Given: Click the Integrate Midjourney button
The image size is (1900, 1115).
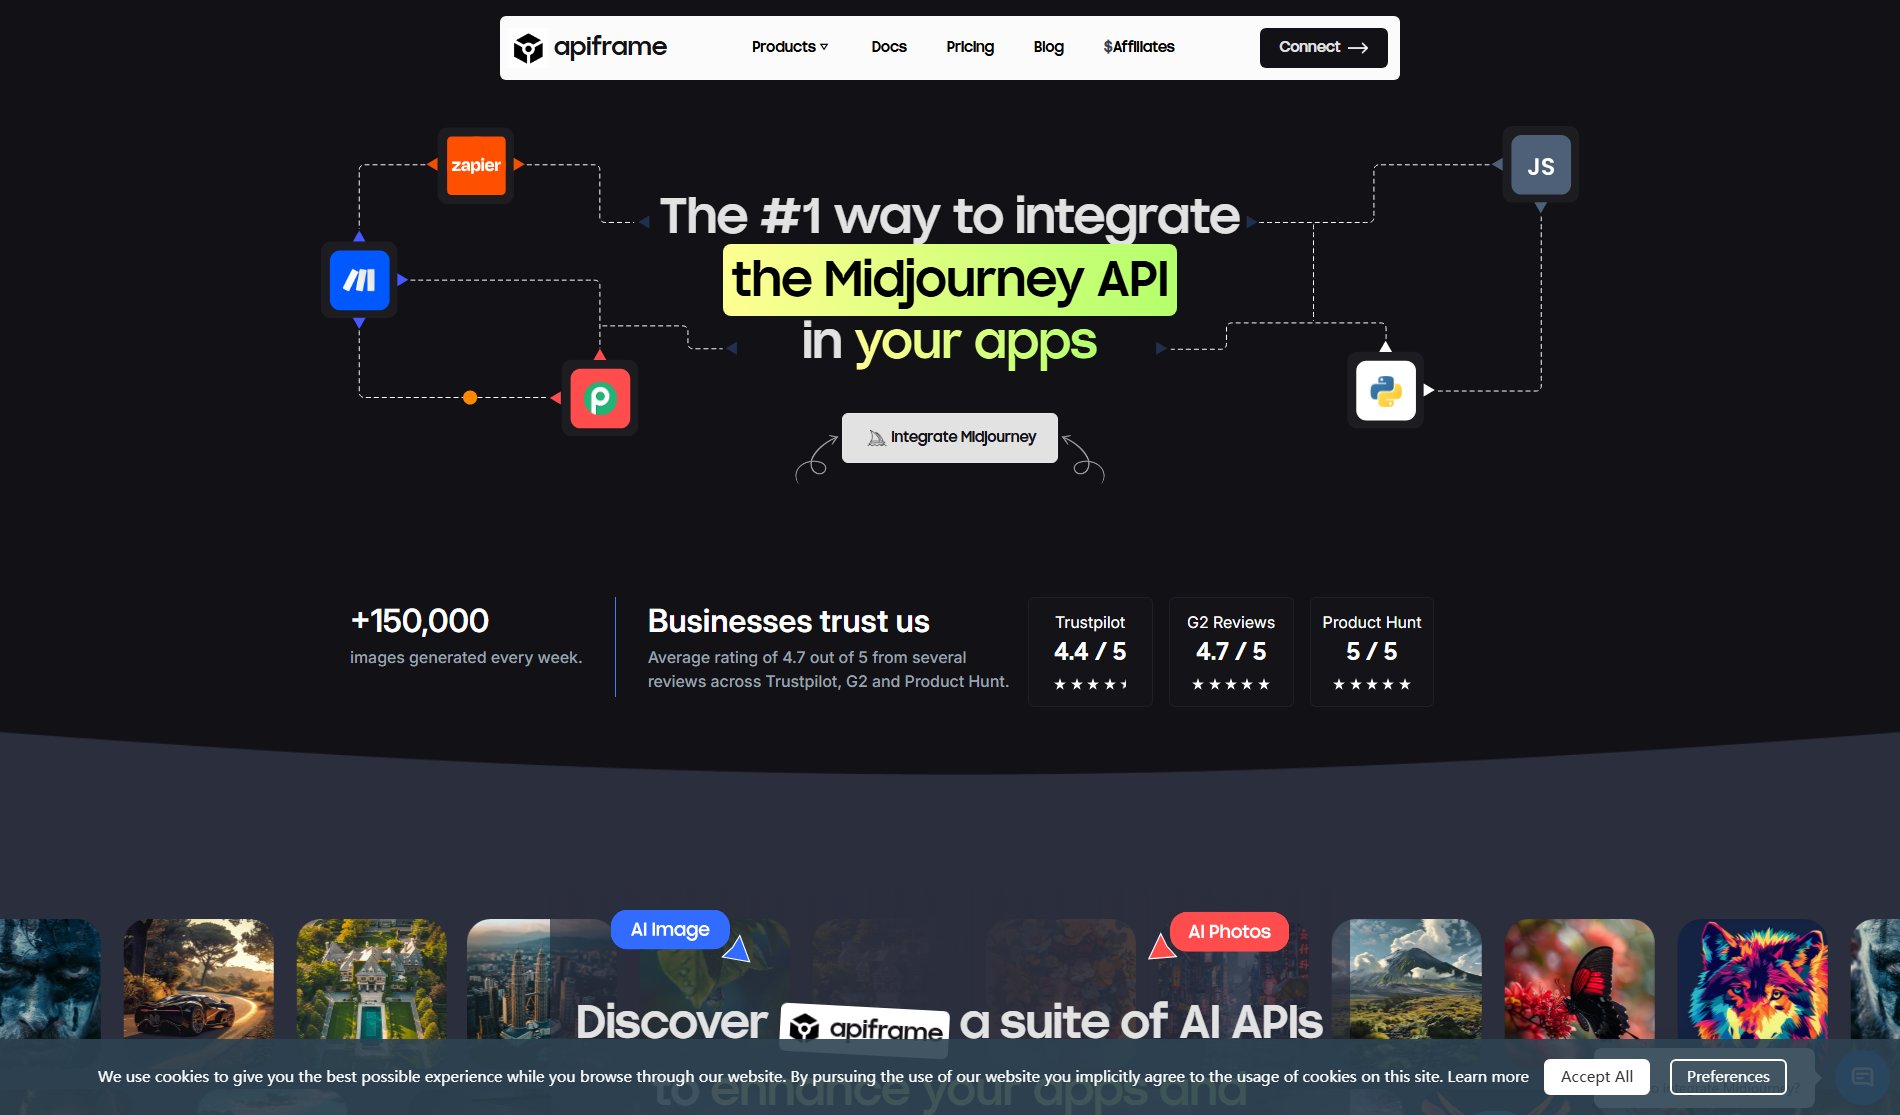Looking at the screenshot, I should click(949, 436).
